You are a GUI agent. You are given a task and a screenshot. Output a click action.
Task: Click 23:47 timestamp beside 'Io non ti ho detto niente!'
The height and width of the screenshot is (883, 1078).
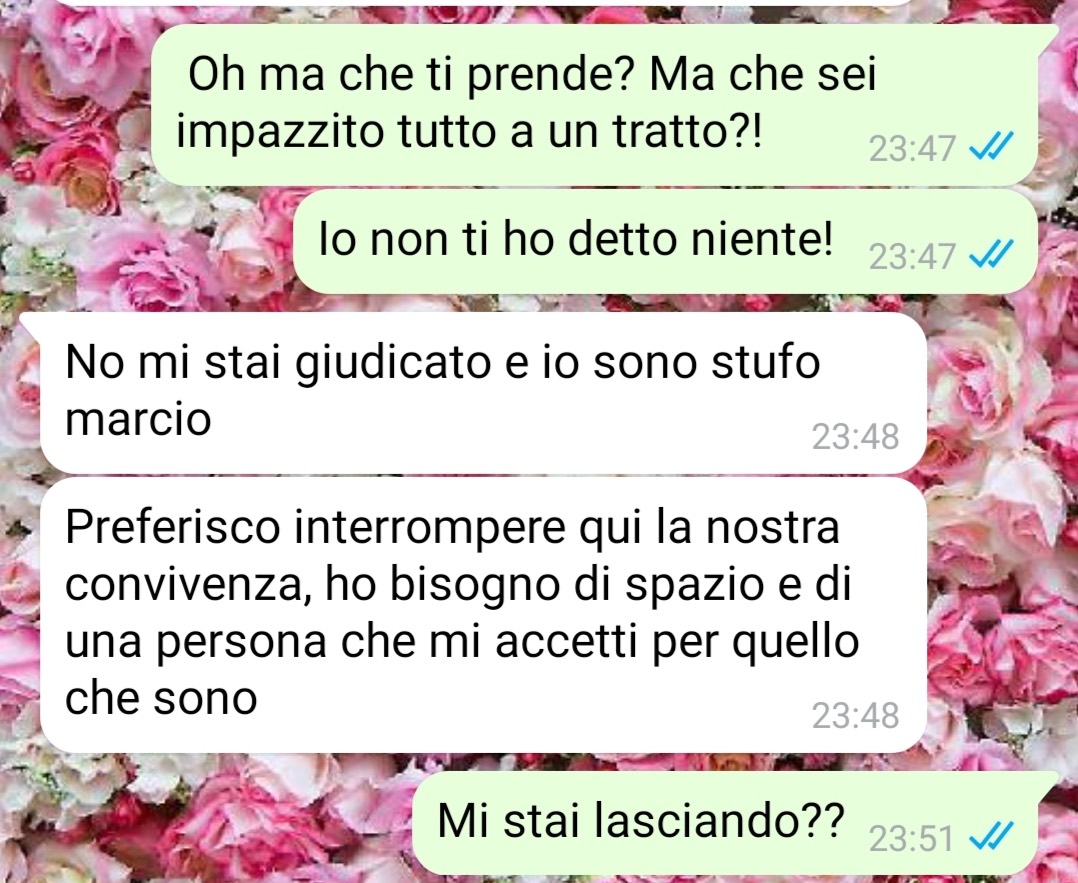pyautogui.click(x=912, y=257)
